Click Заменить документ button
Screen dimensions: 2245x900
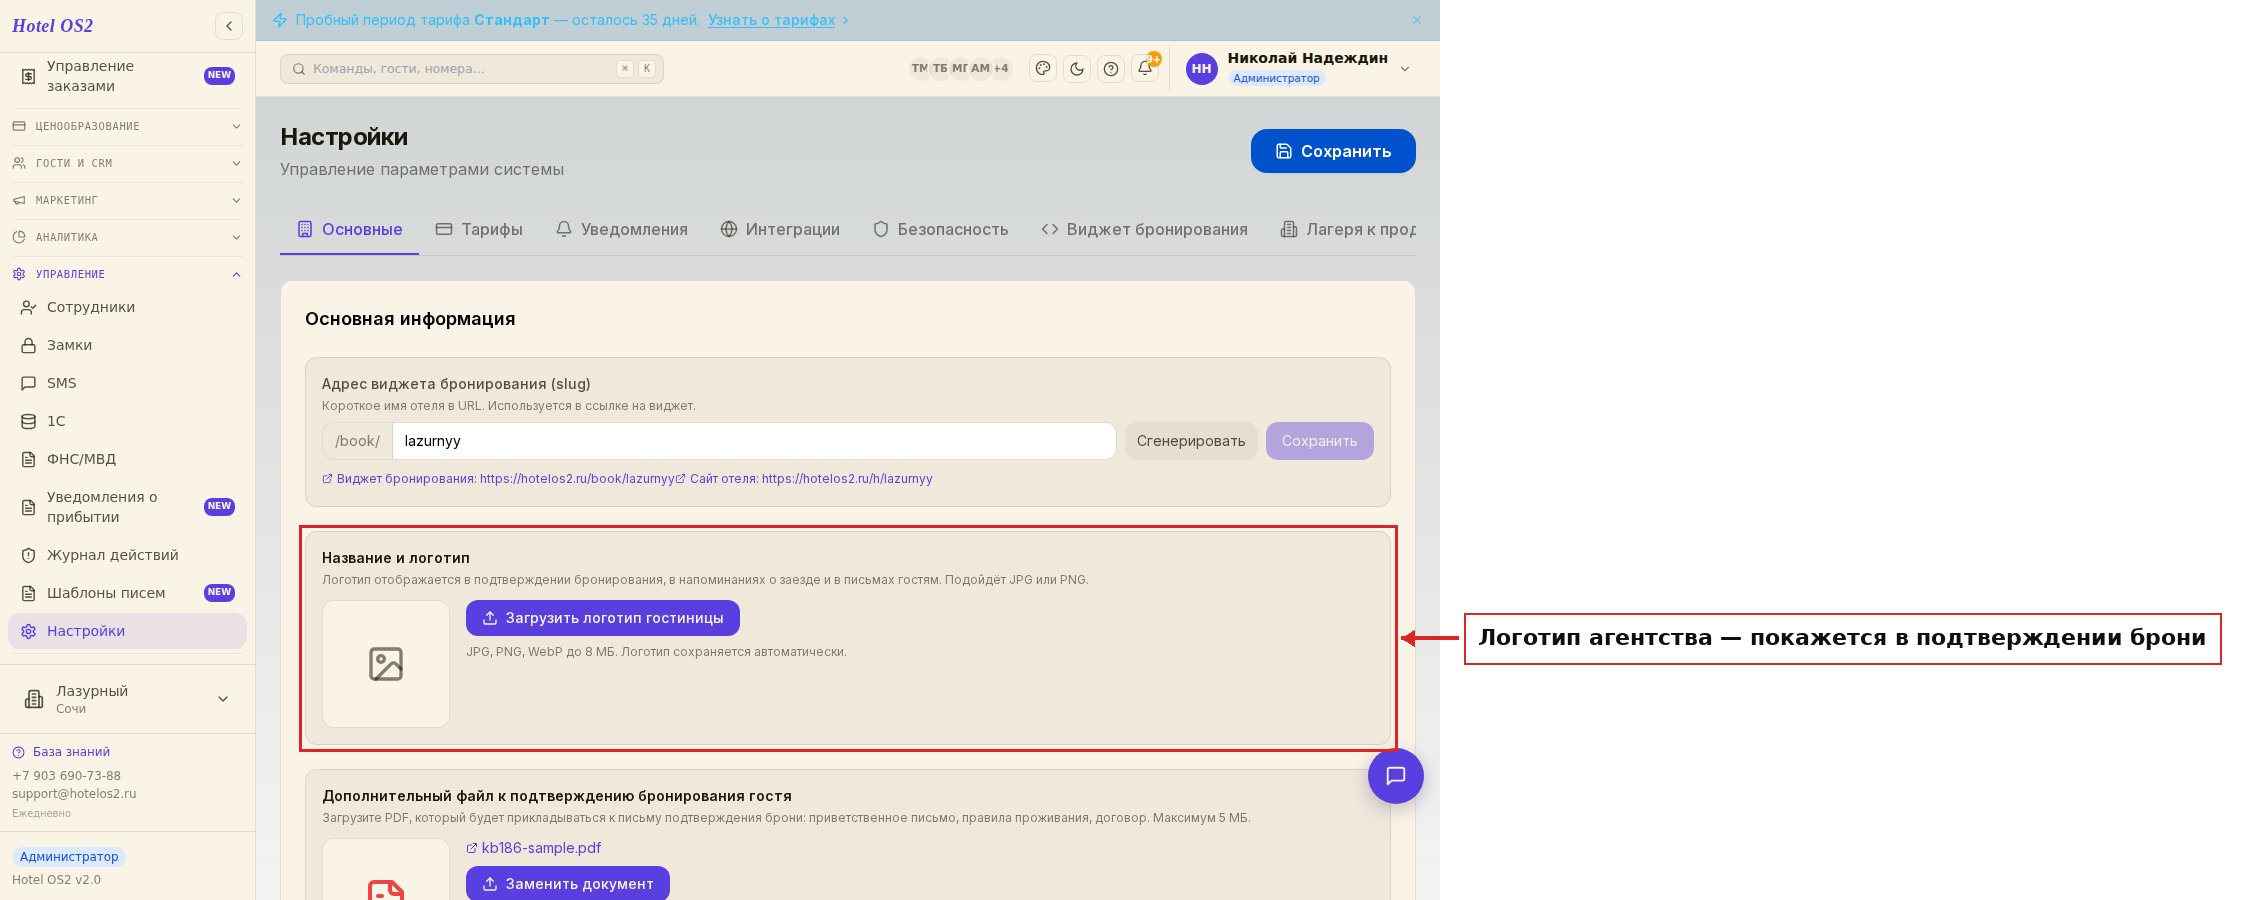pyautogui.click(x=568, y=883)
